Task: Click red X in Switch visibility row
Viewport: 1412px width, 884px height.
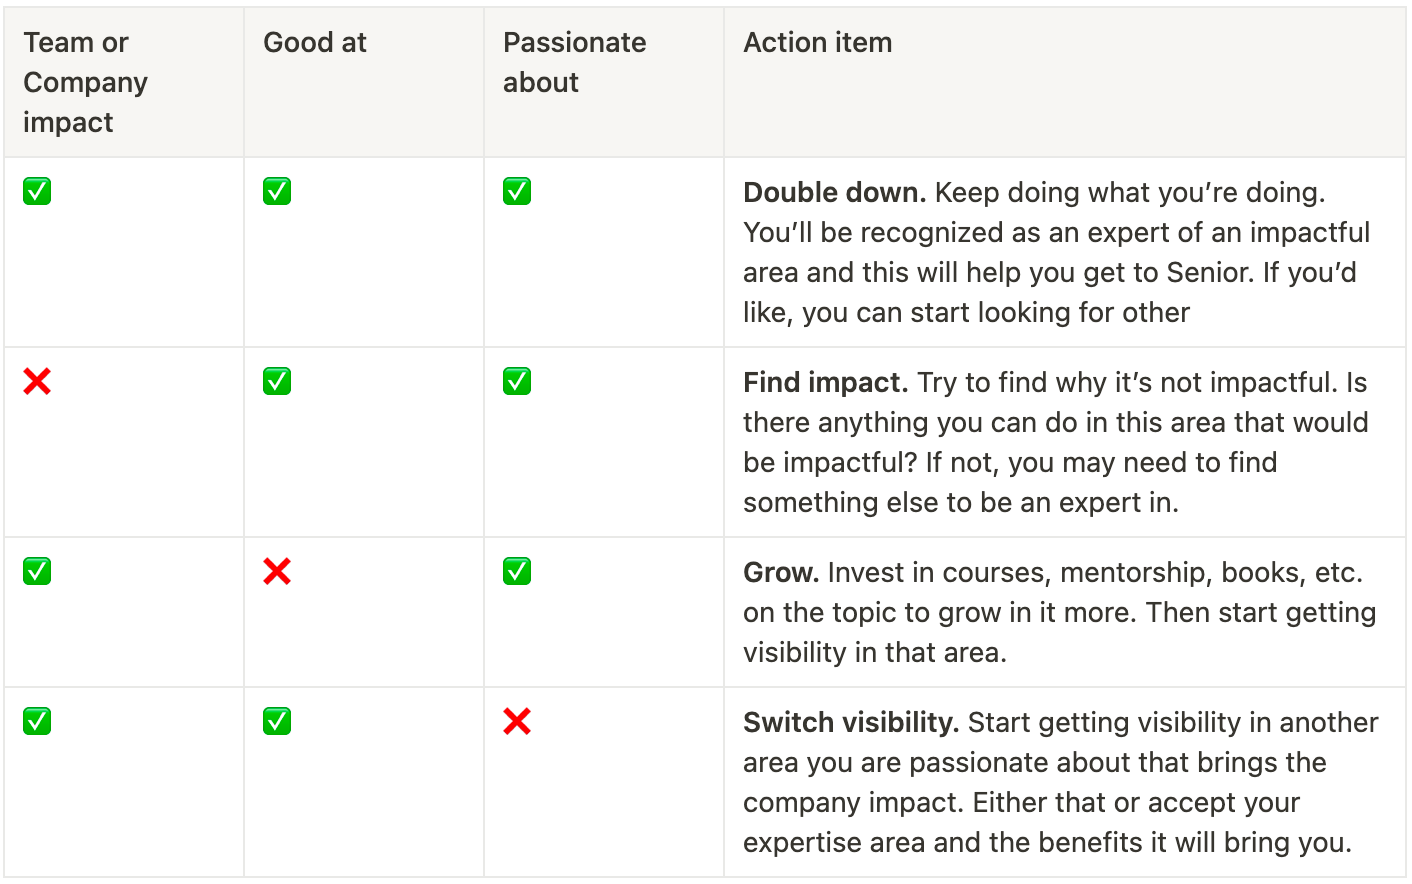Action: pos(517,721)
